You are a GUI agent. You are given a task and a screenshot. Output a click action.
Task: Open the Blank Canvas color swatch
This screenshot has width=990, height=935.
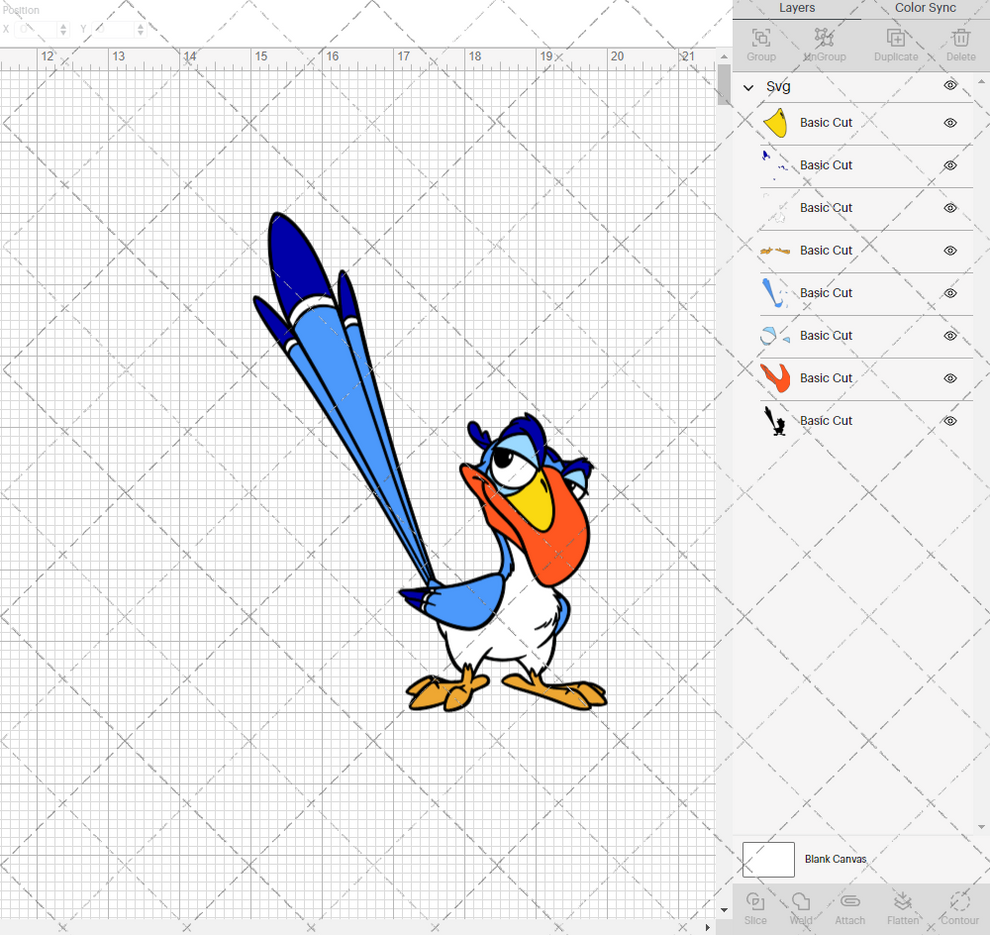point(768,859)
